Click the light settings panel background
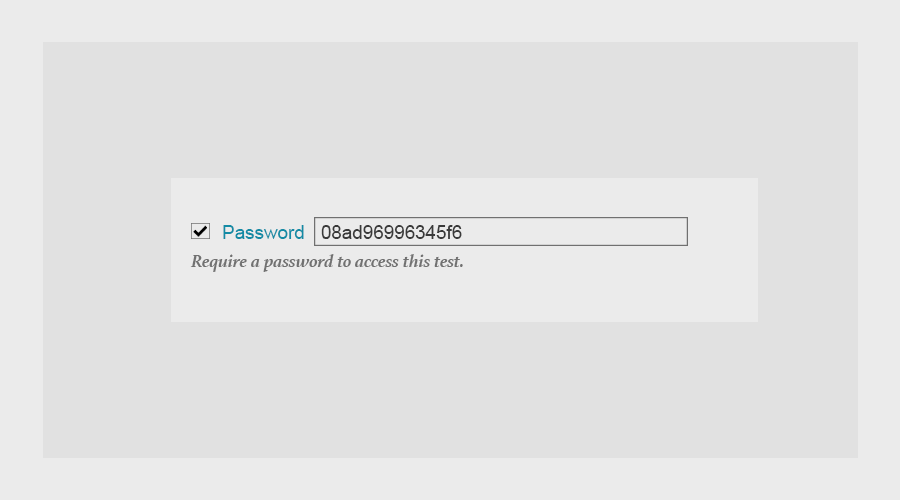 click(x=464, y=299)
